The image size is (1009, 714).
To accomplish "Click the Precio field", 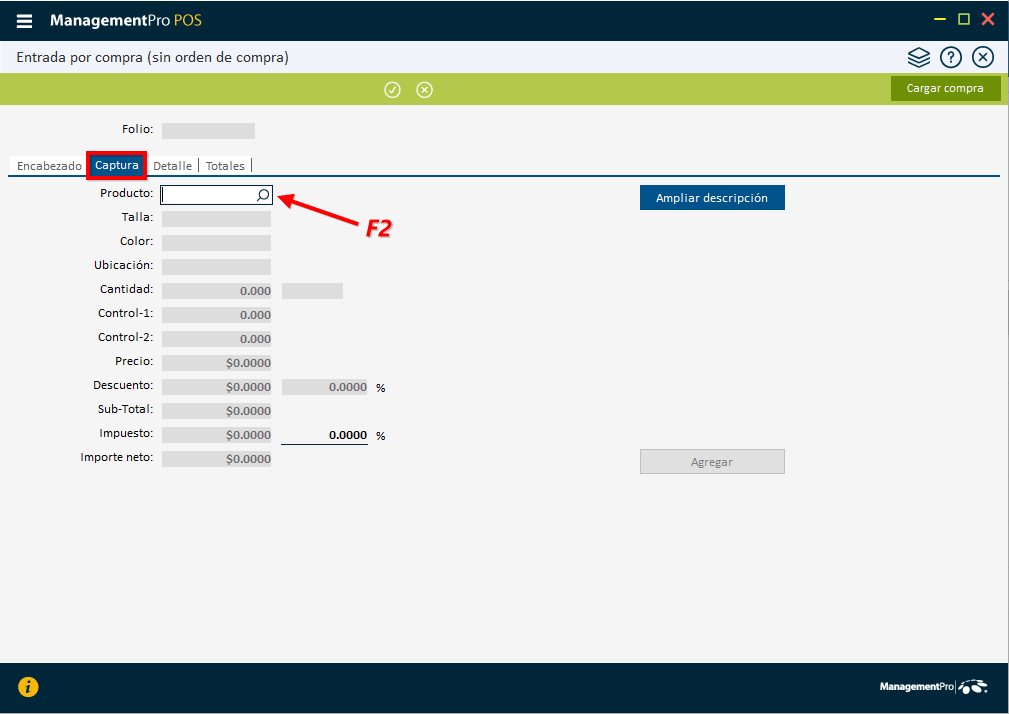I will 216,363.
